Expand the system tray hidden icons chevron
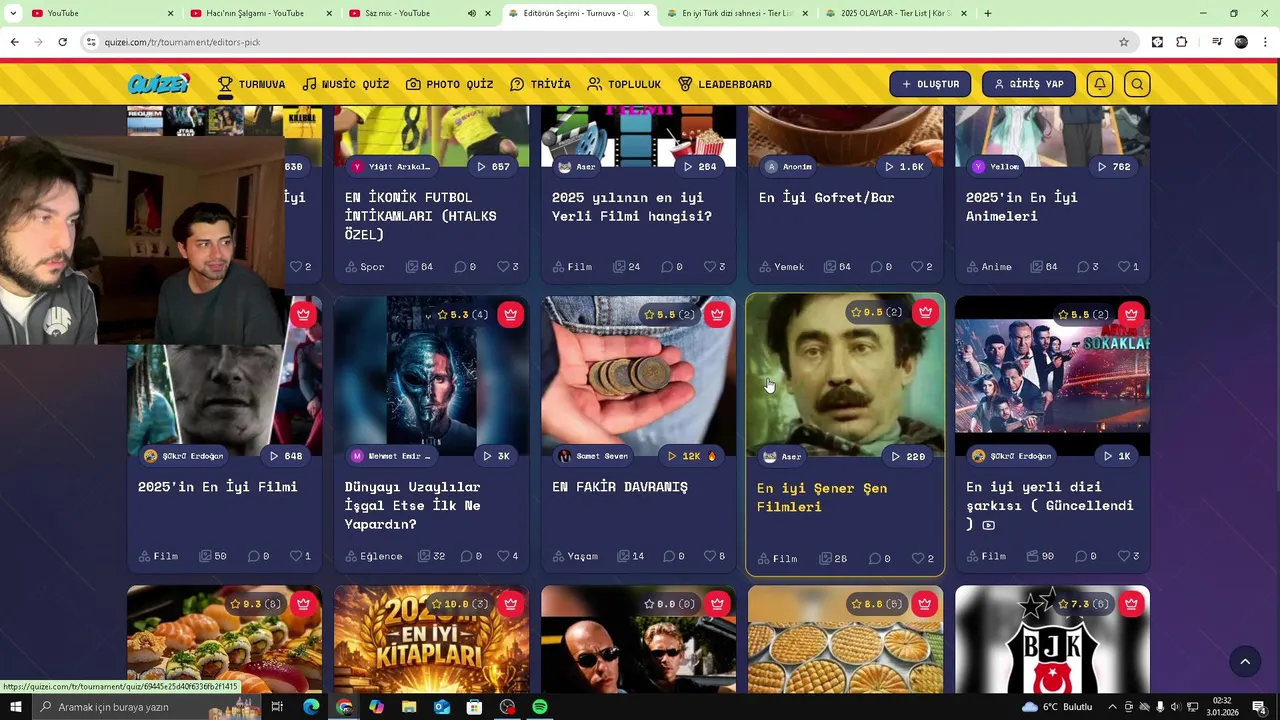 [x=1112, y=707]
